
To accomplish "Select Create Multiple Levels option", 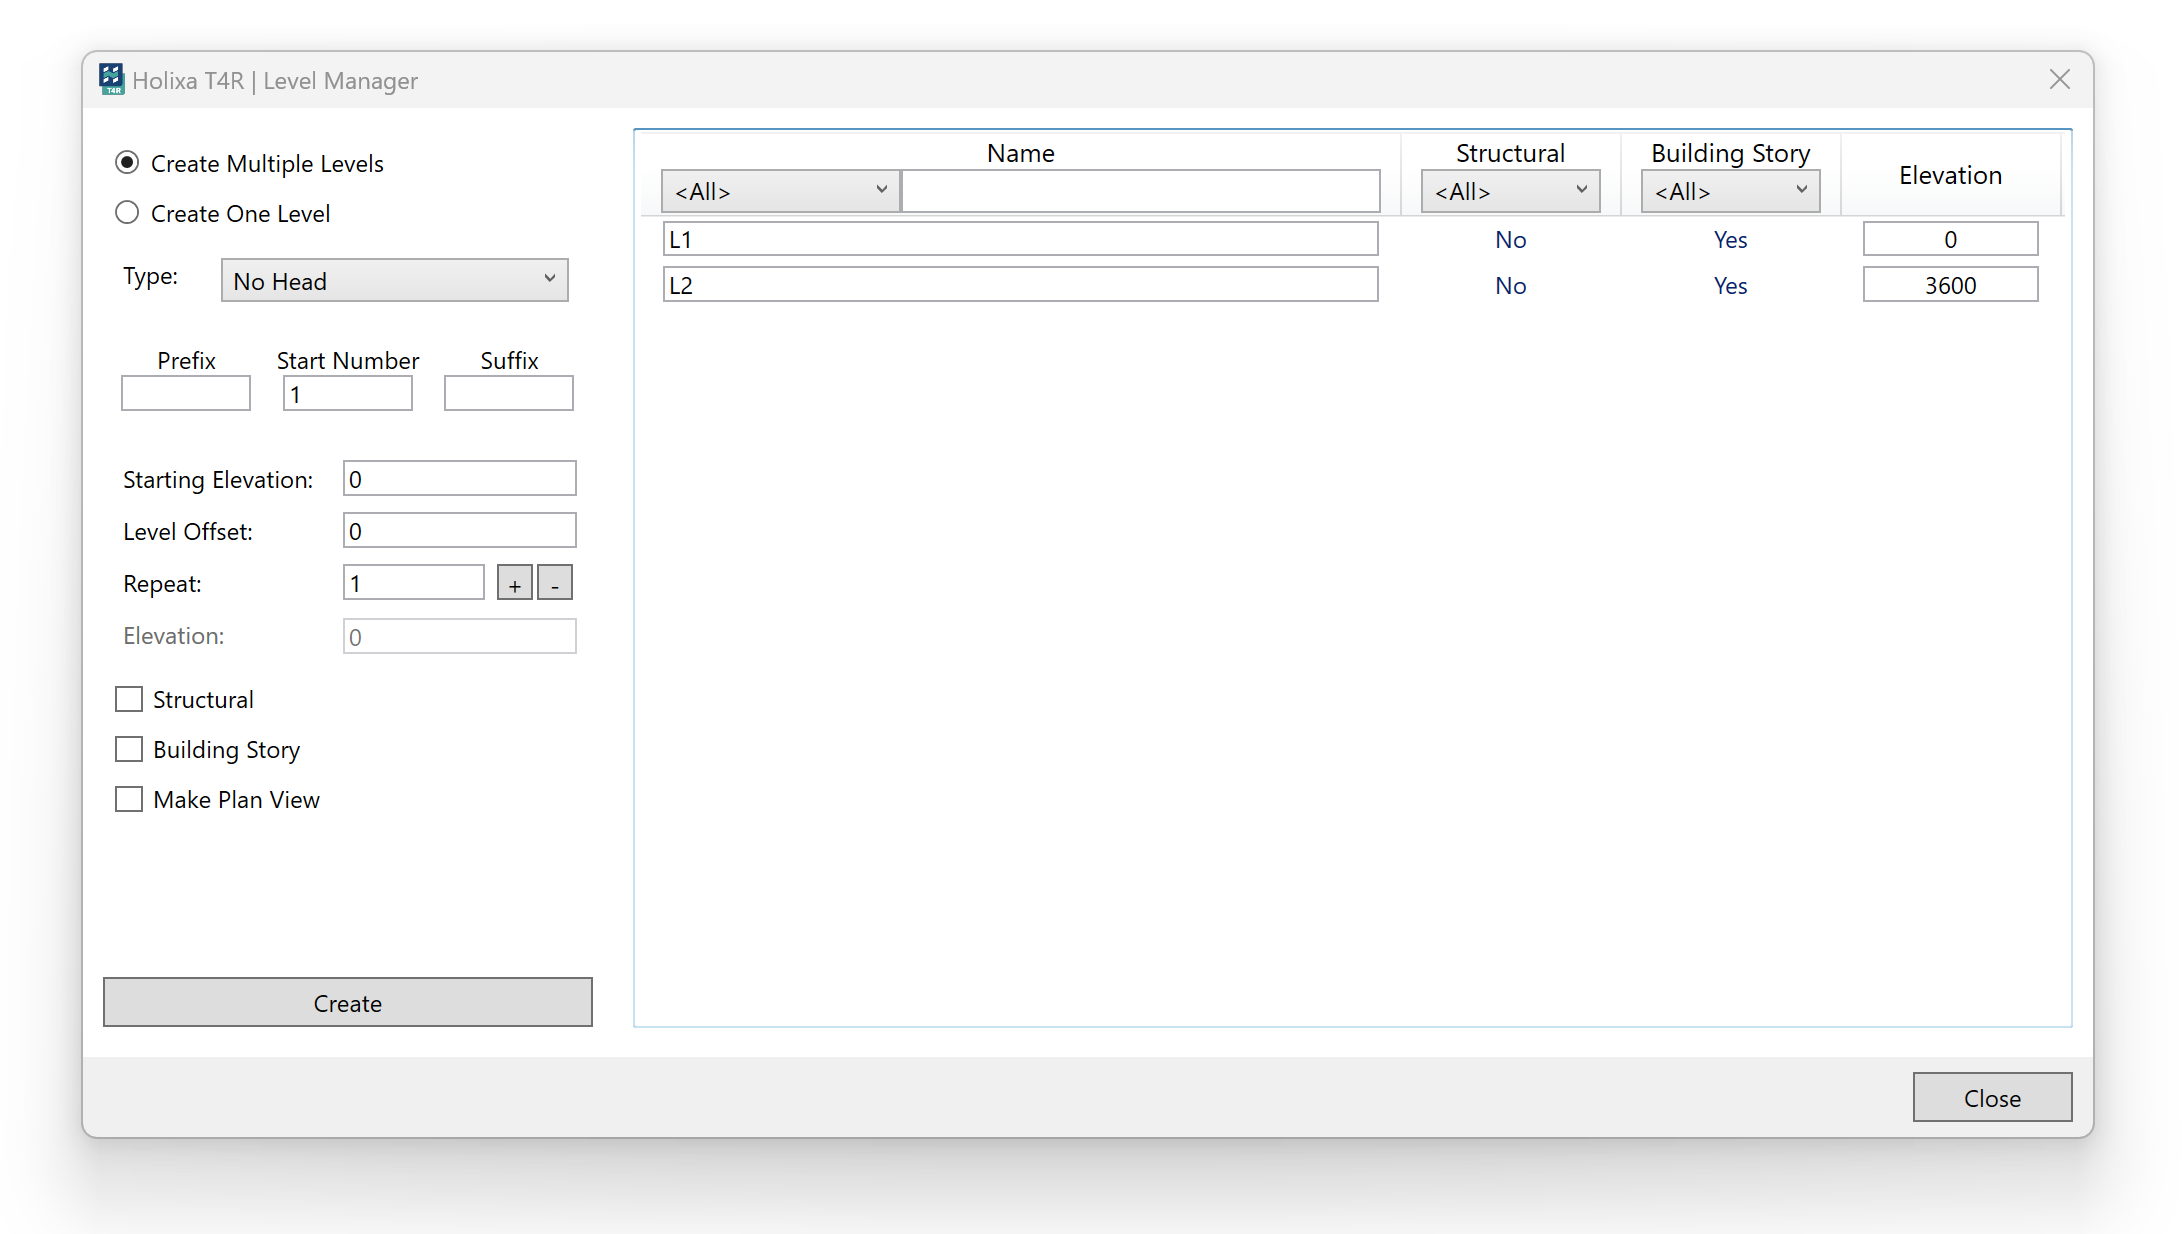I will [127, 163].
